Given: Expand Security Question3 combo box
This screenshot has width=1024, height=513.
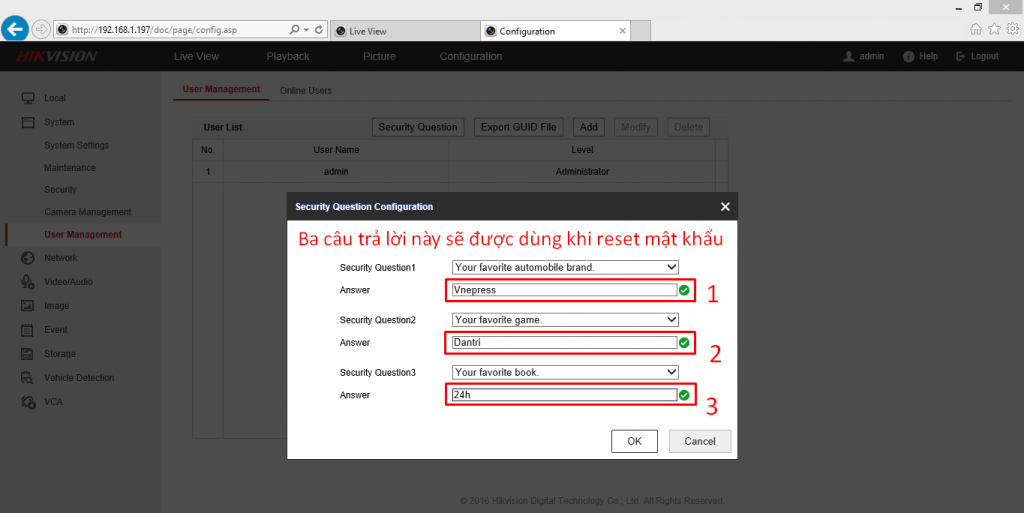Looking at the screenshot, I should [x=565, y=372].
